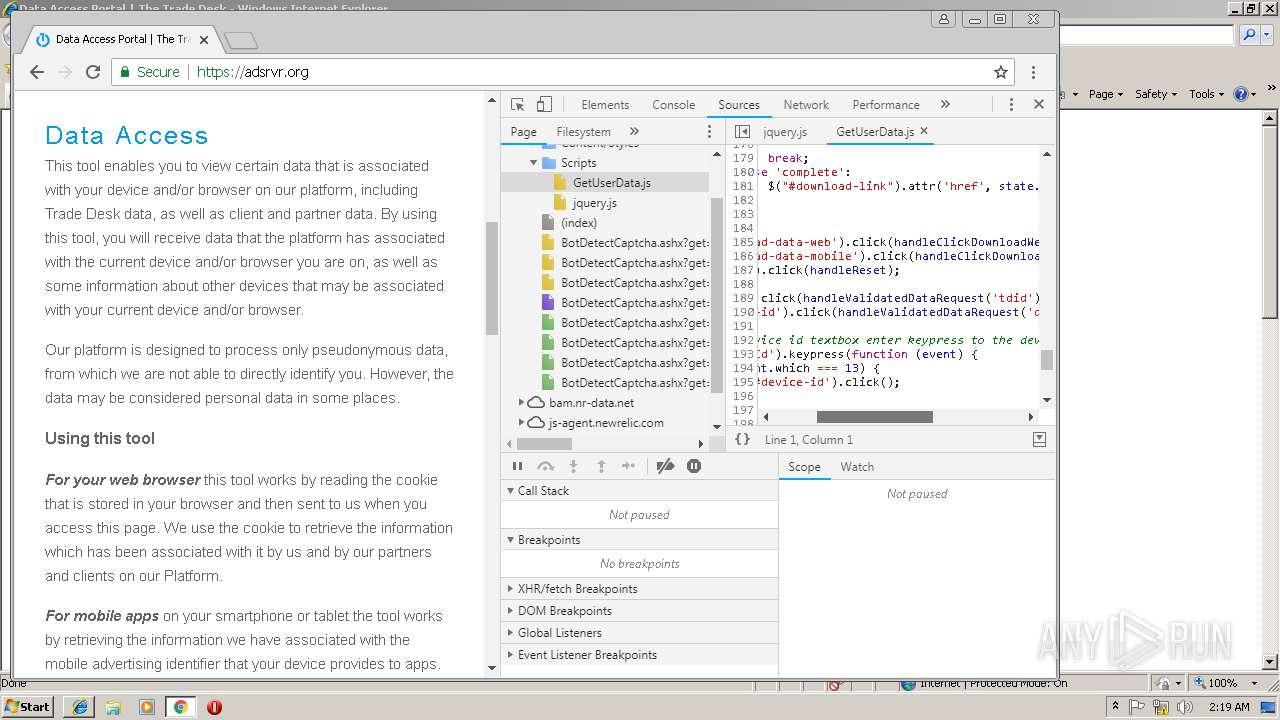Click the step into function icon
Screen dimensions: 1280x720
(573, 466)
